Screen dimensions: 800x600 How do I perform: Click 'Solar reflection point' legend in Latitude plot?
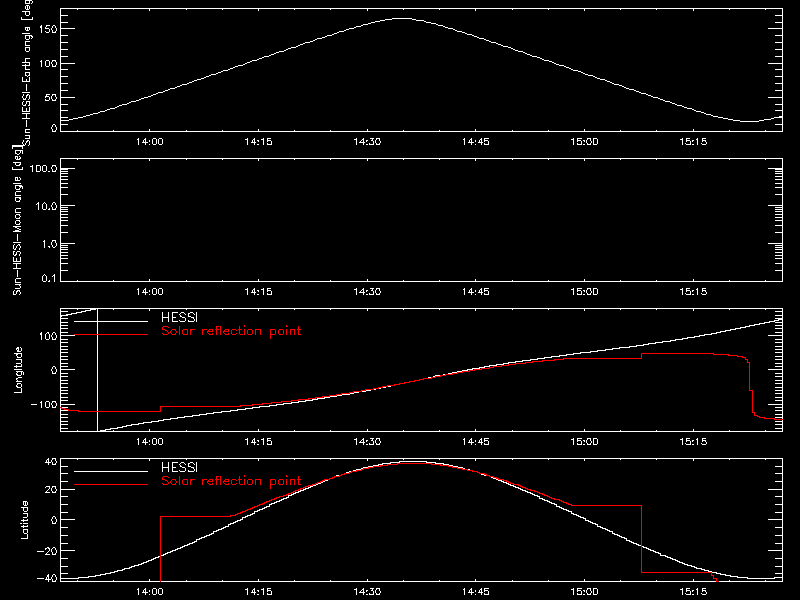[231, 481]
